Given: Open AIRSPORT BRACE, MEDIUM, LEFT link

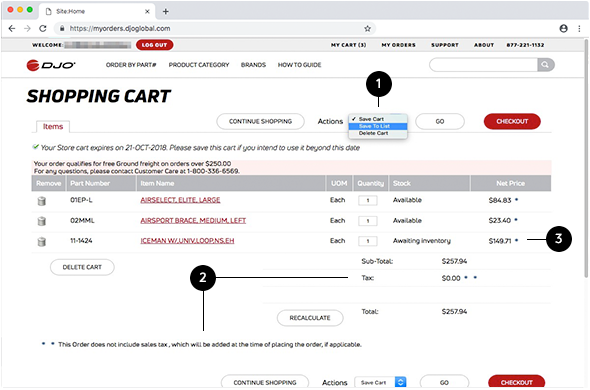Looking at the screenshot, I should click(193, 220).
